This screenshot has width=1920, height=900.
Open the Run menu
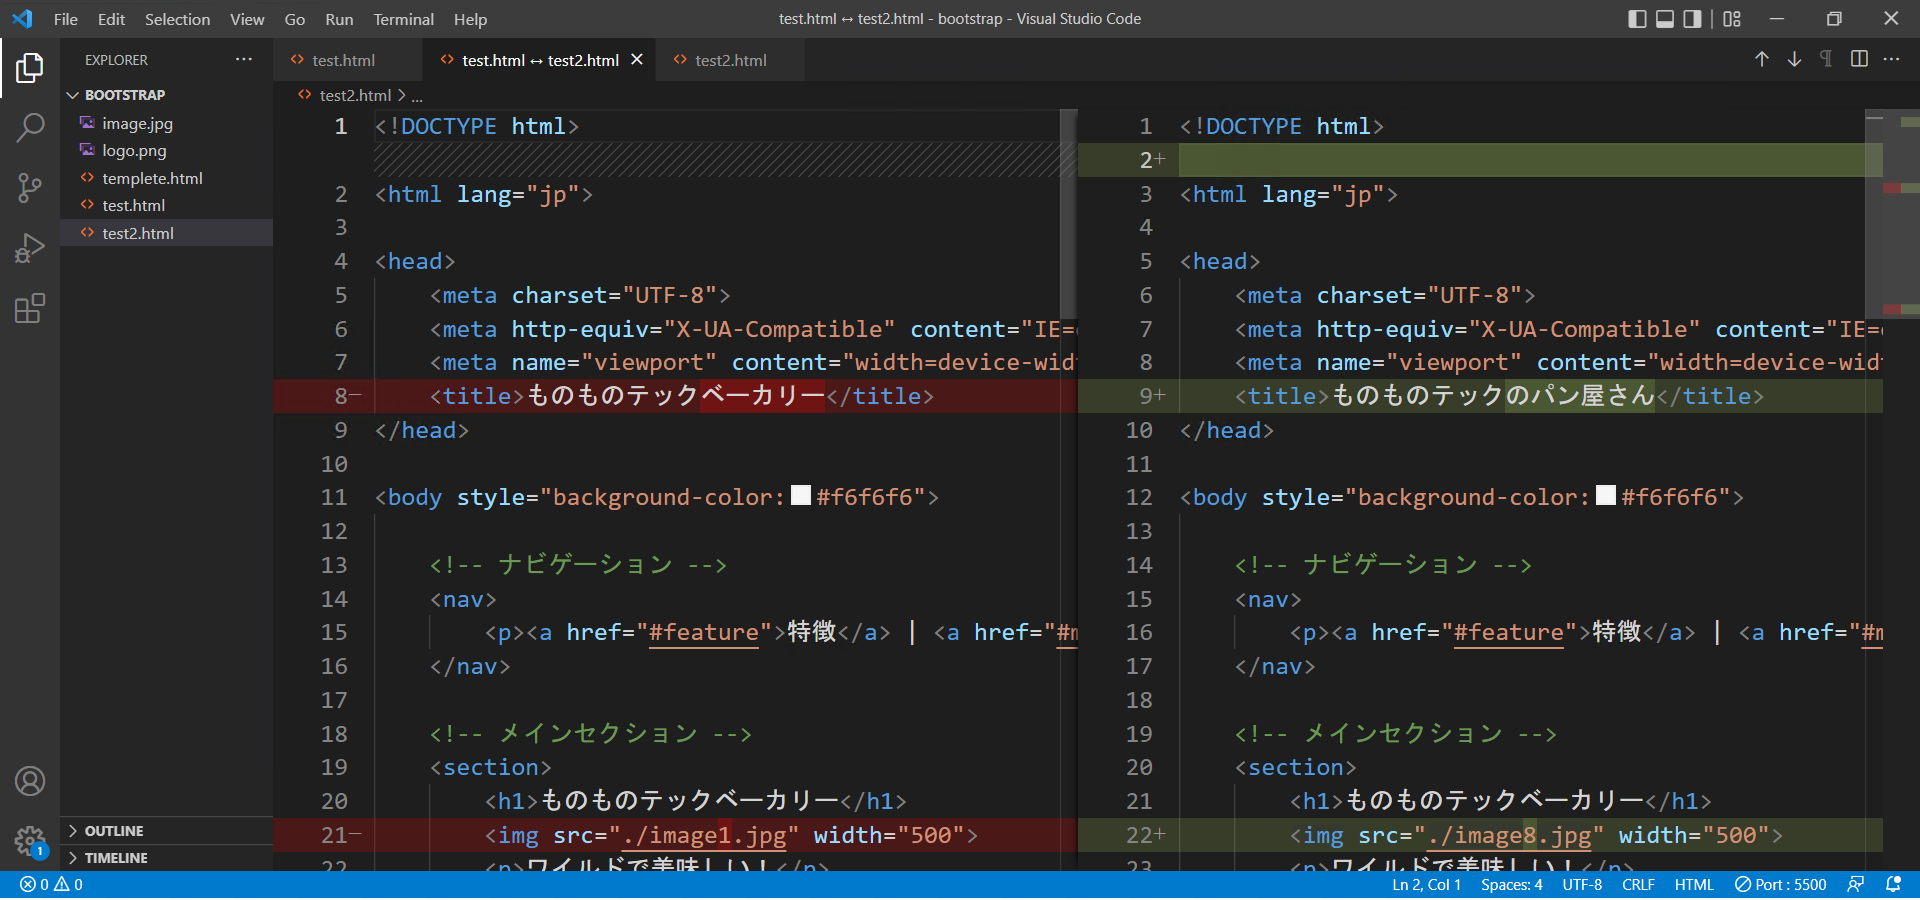339,19
